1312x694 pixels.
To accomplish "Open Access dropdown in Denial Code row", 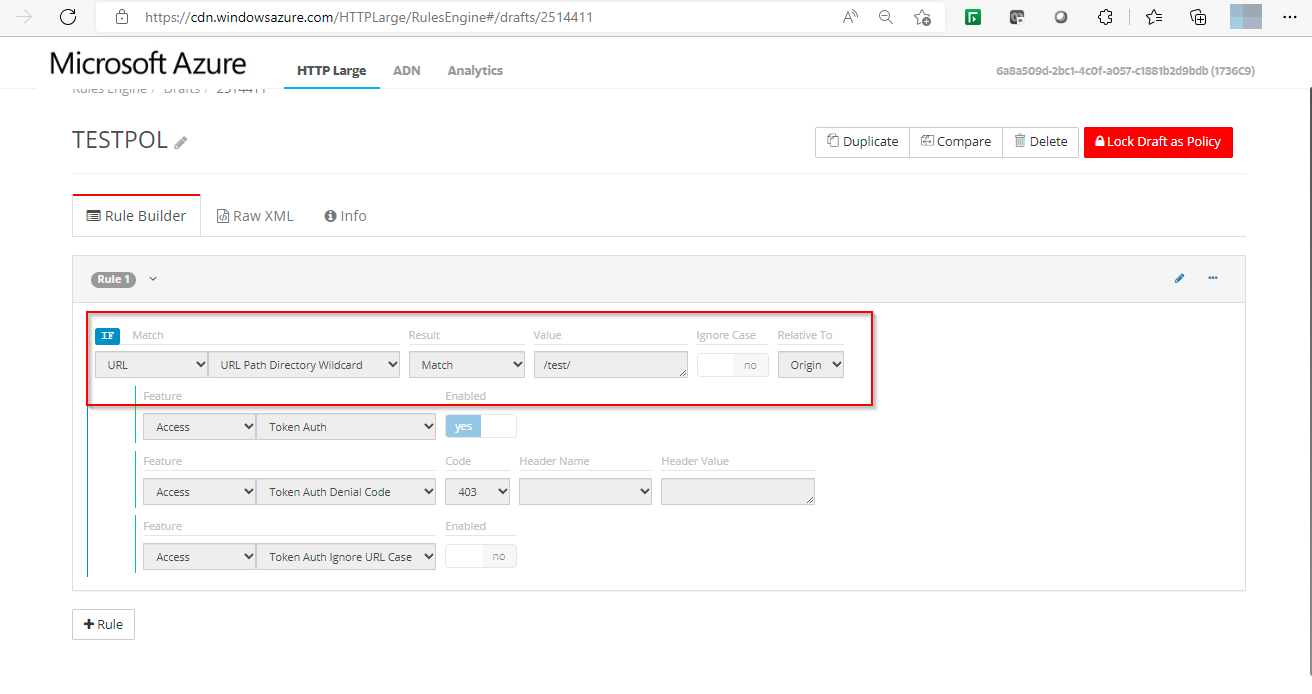I will (x=199, y=492).
